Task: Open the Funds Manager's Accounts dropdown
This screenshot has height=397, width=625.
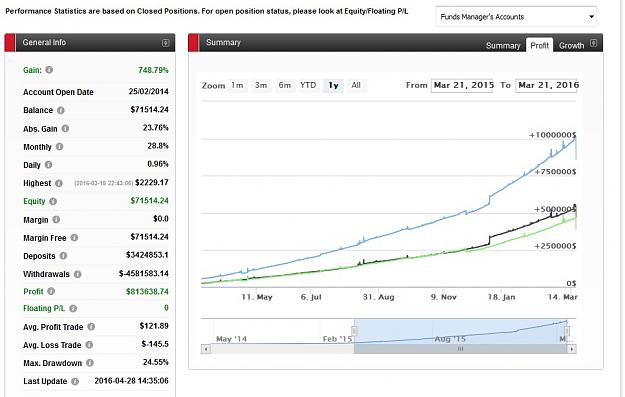Action: (x=516, y=17)
